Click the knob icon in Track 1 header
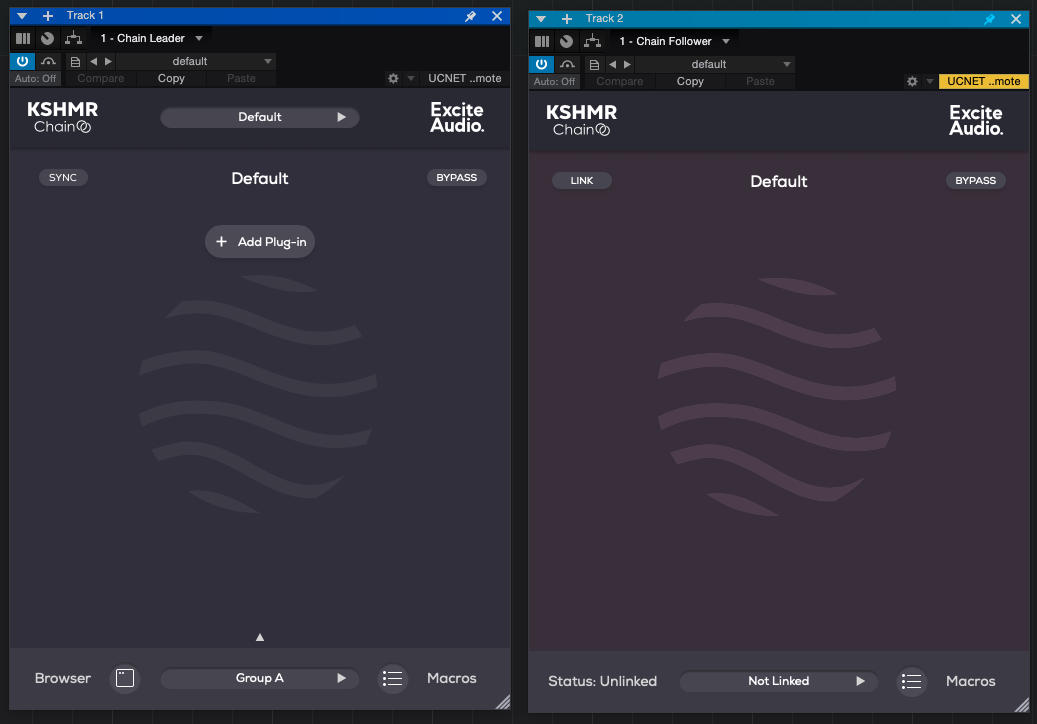Image resolution: width=1037 pixels, height=724 pixels. point(48,38)
